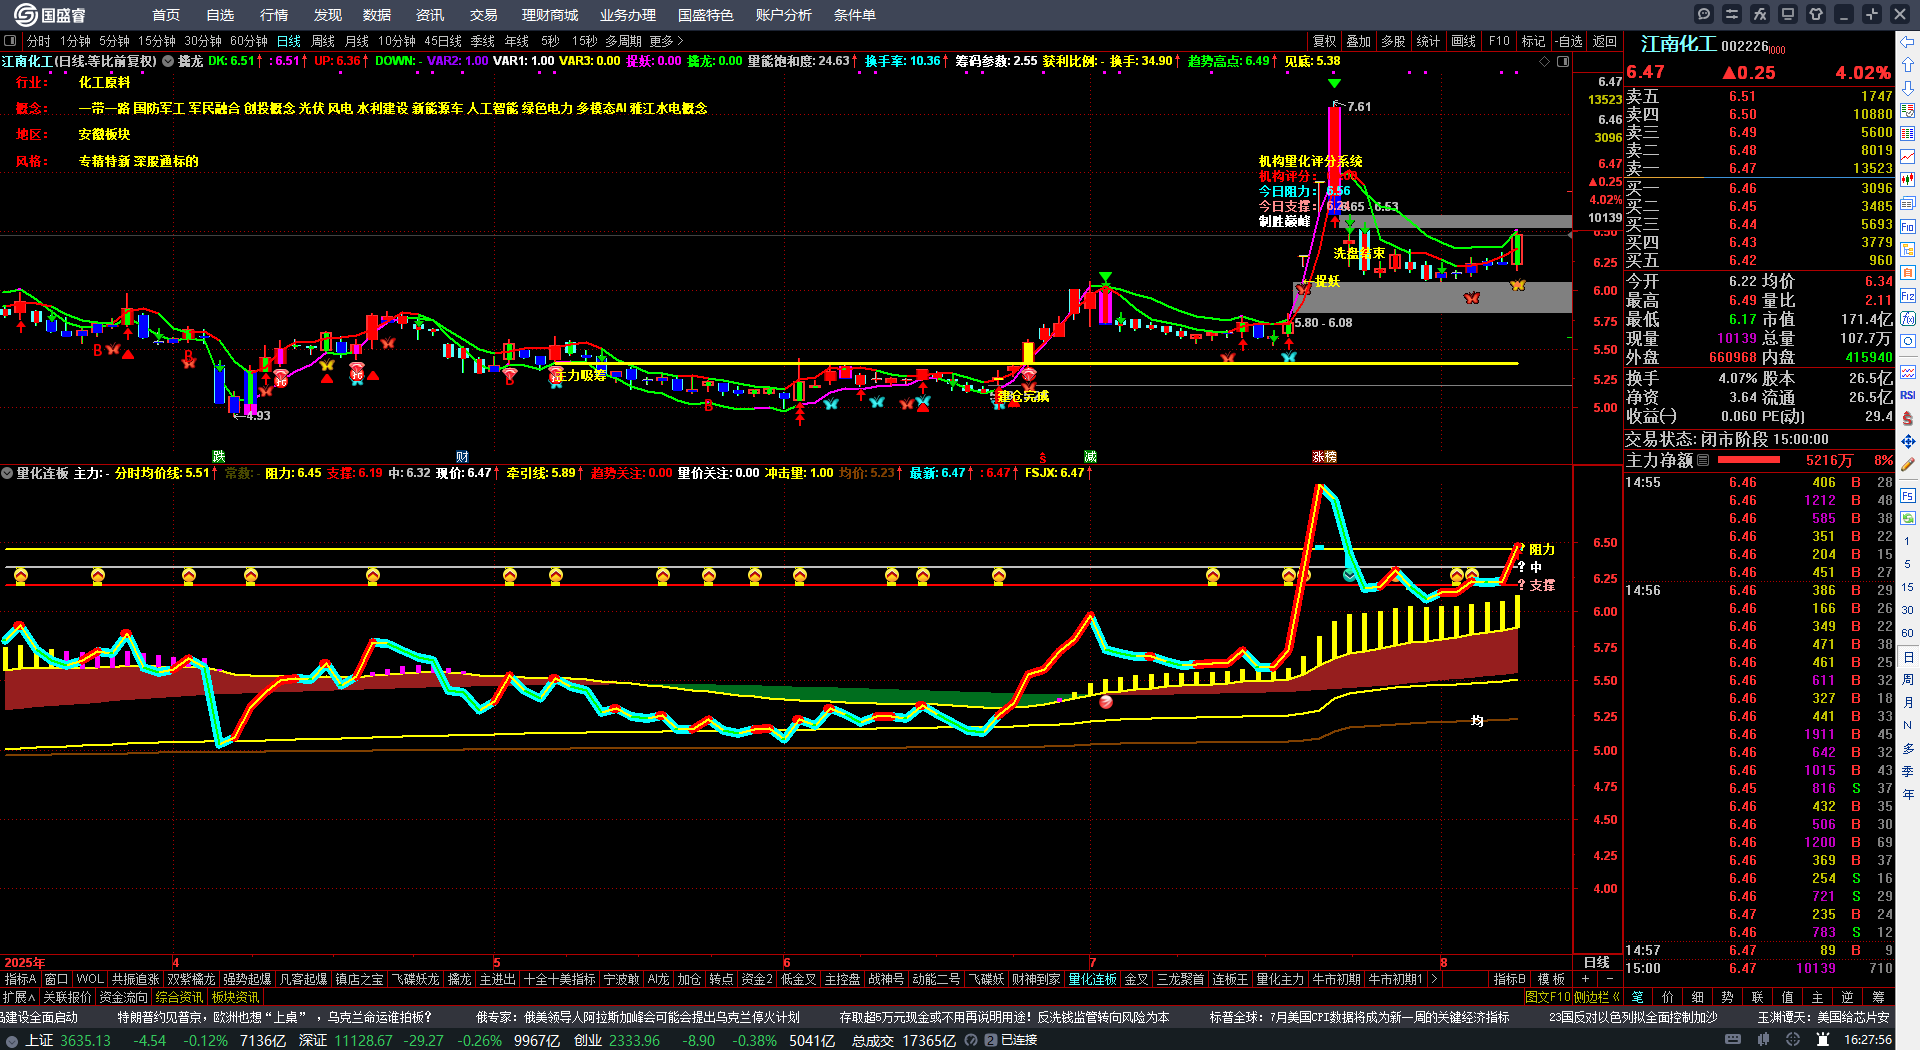This screenshot has width=1920, height=1050.
Task: Switch to the 15分钟 period tab
Action: point(157,41)
